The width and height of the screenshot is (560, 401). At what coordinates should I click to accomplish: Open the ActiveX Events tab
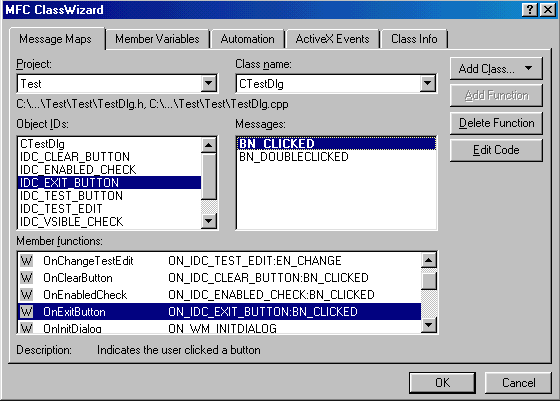[x=332, y=39]
